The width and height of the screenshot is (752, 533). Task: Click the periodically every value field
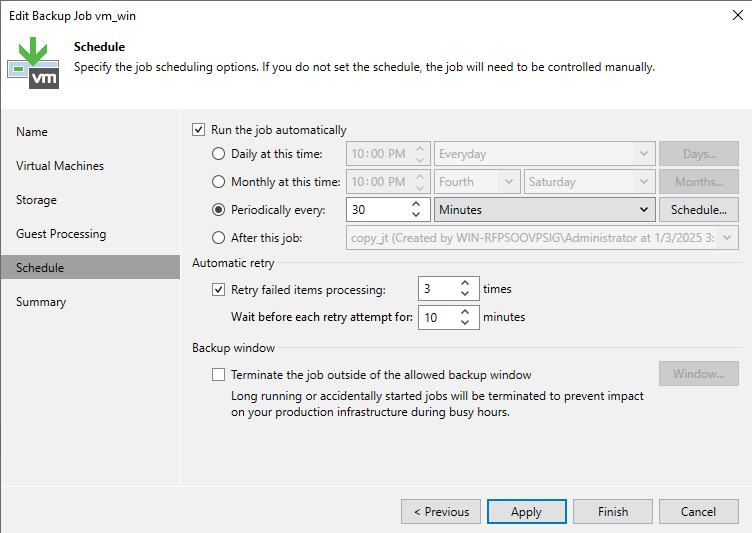tap(376, 210)
